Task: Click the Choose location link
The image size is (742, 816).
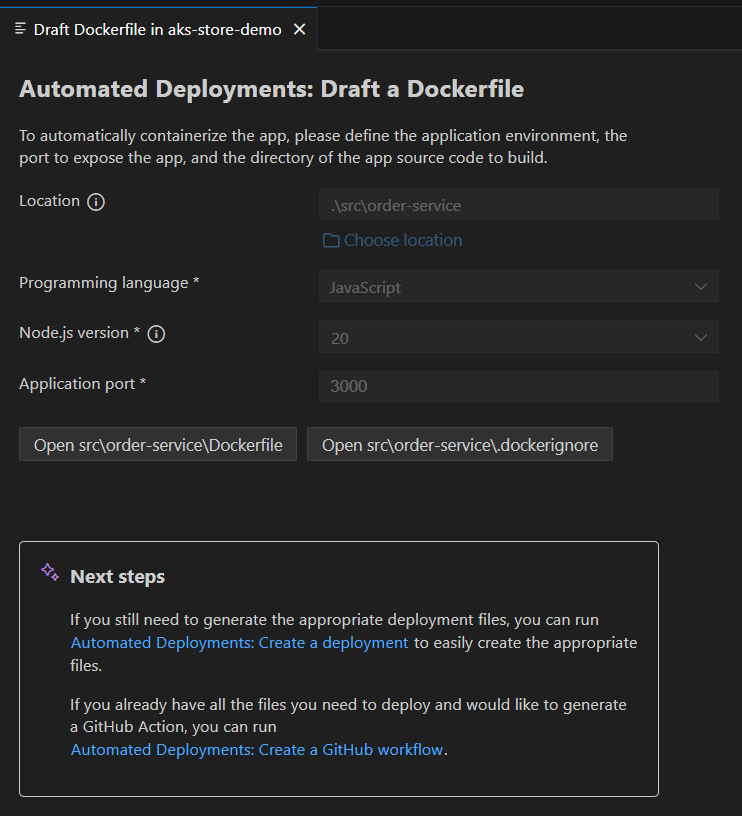Action: coord(403,240)
